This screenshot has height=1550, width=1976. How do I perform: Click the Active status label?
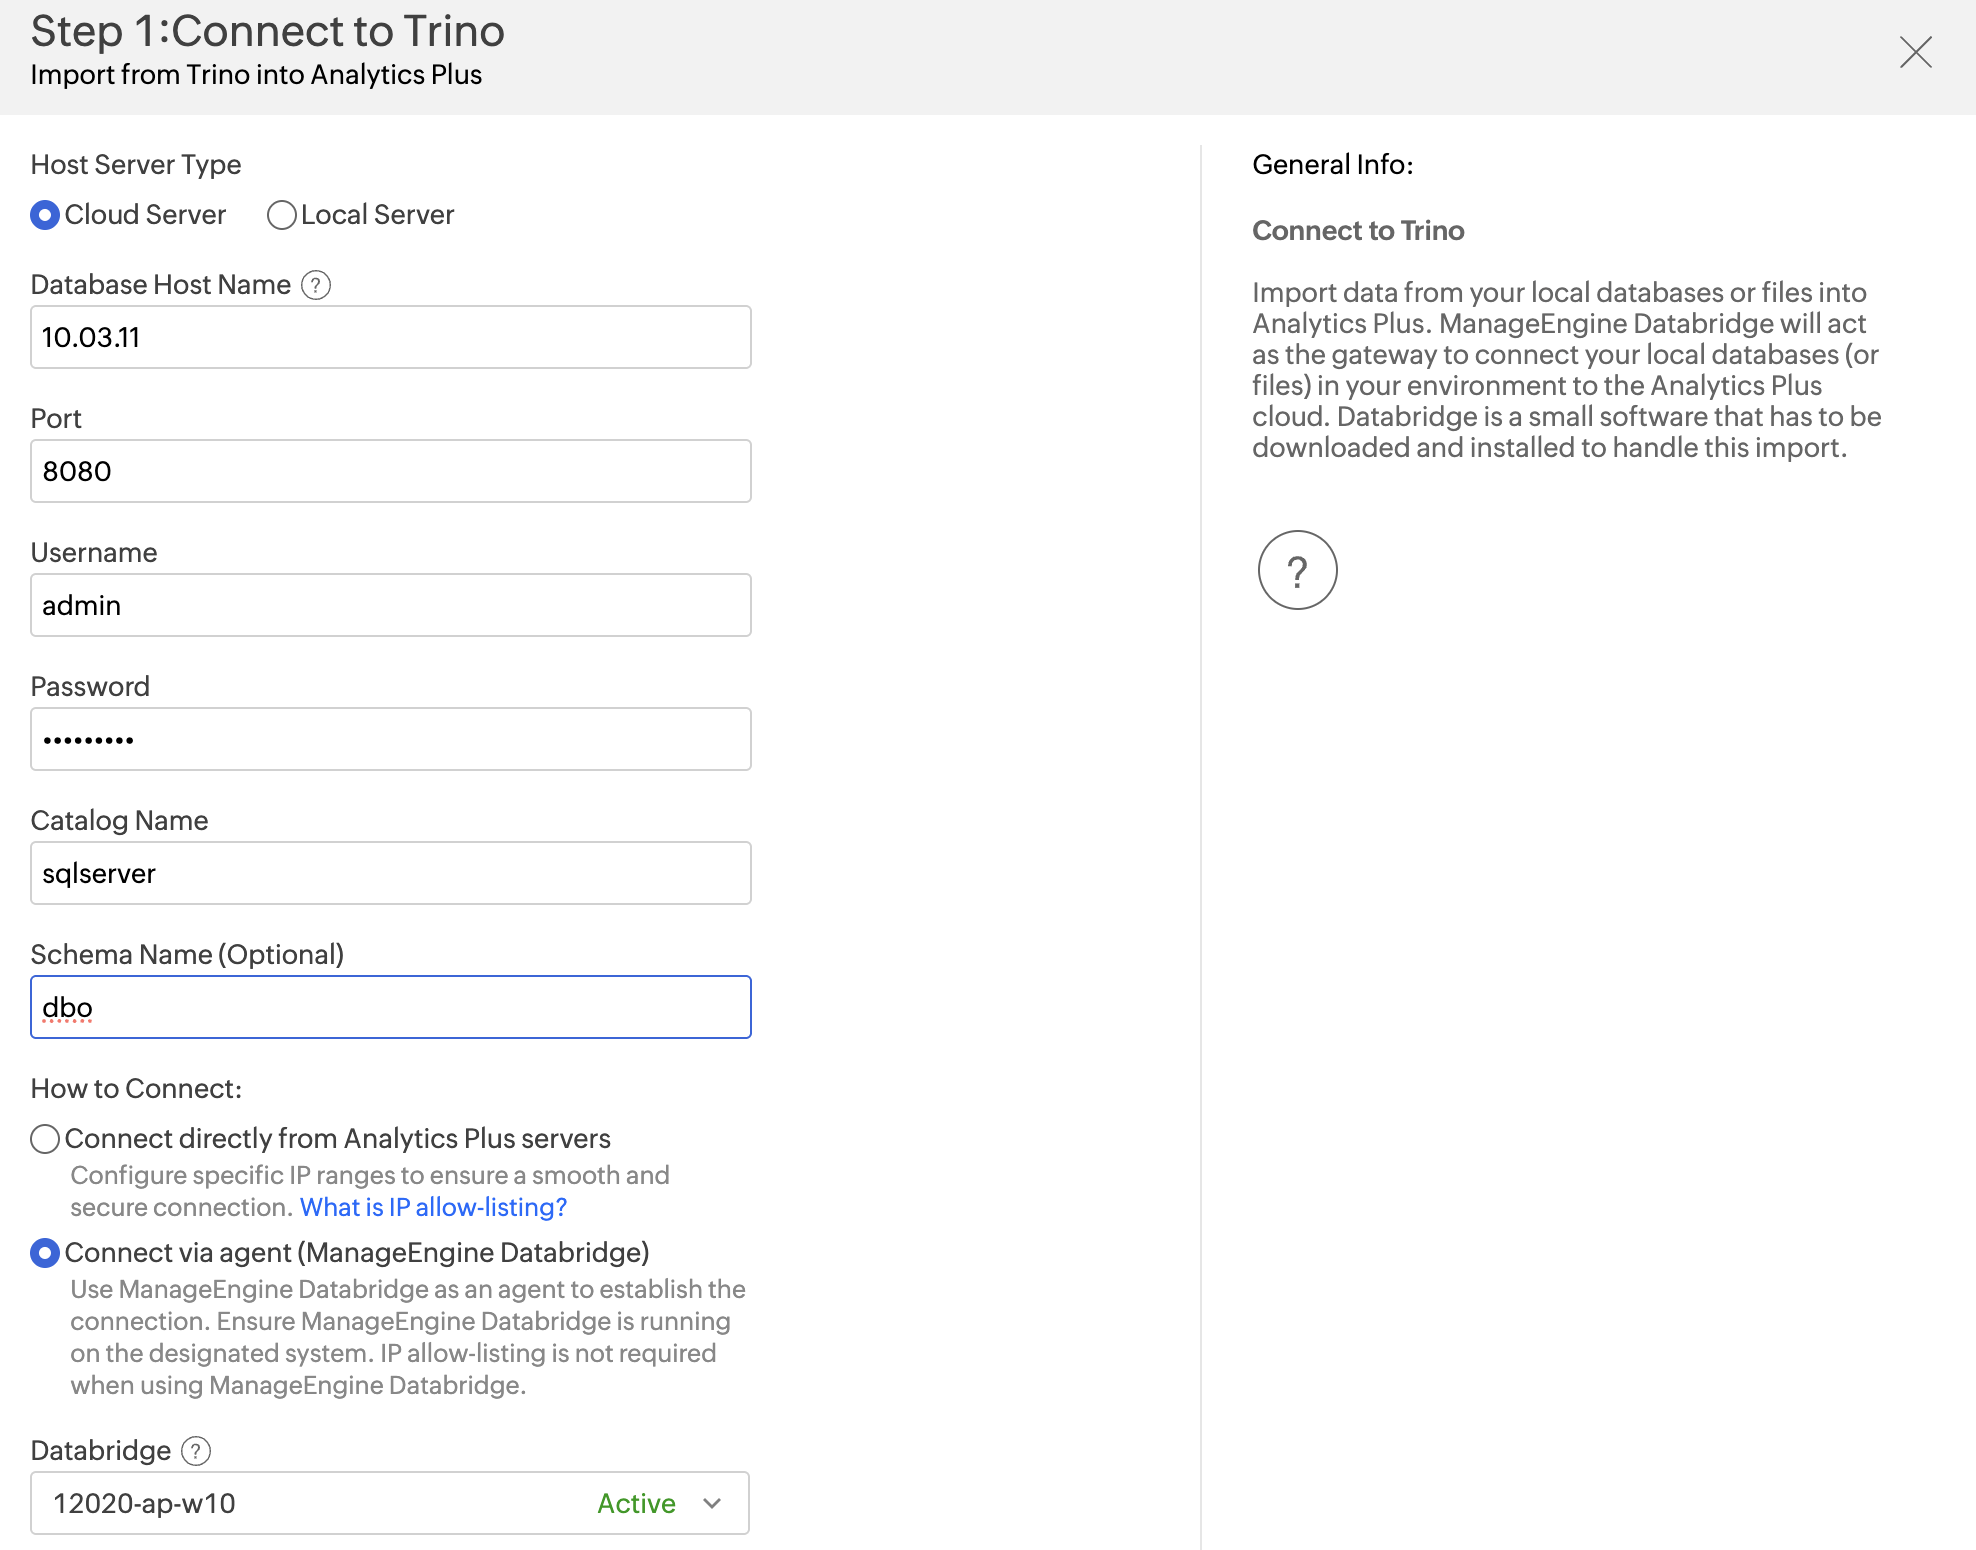[636, 1503]
